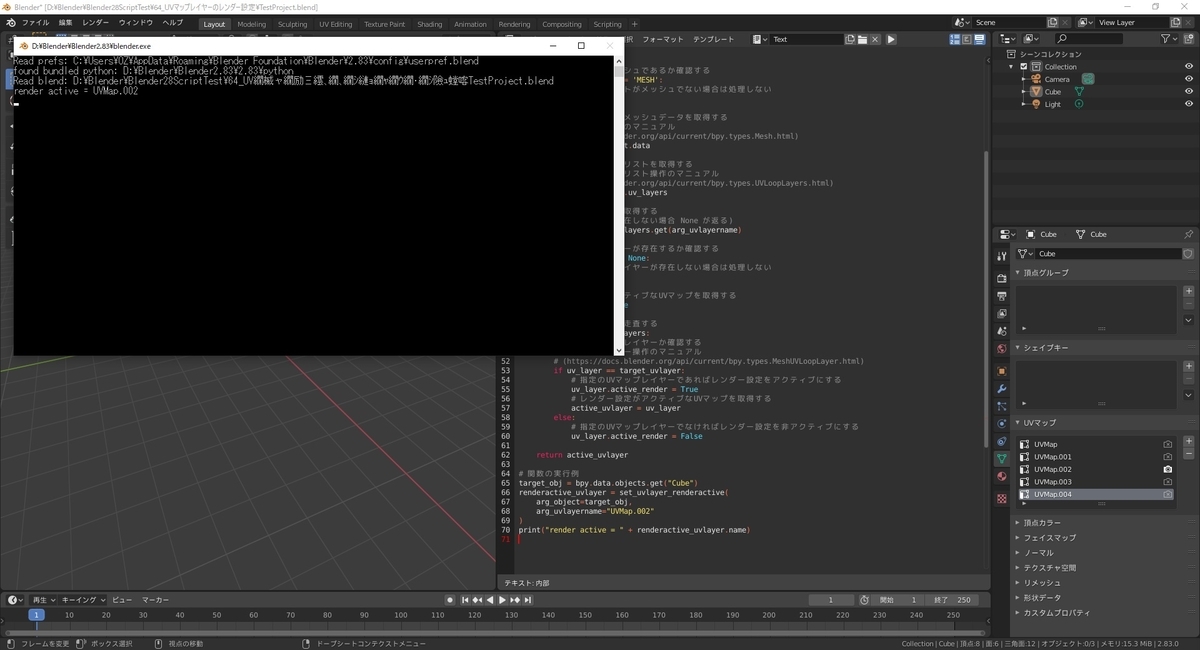Switch to the Scripting workspace tab
Screen dimensions: 1200x650
click(x=607, y=24)
